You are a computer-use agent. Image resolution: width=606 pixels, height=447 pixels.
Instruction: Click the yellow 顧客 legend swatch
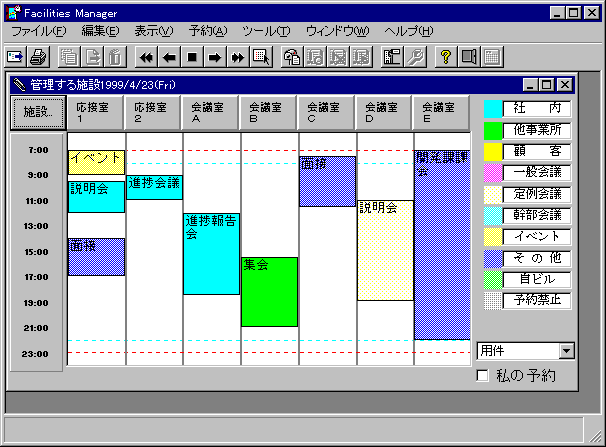(493, 151)
